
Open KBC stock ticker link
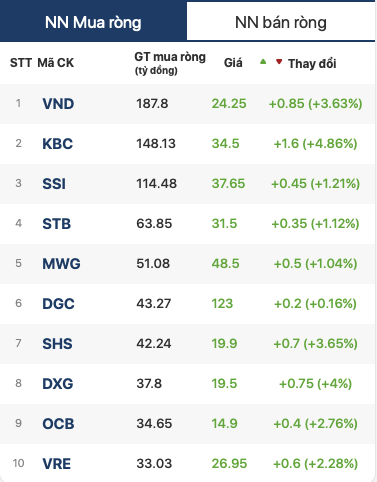coord(57,144)
